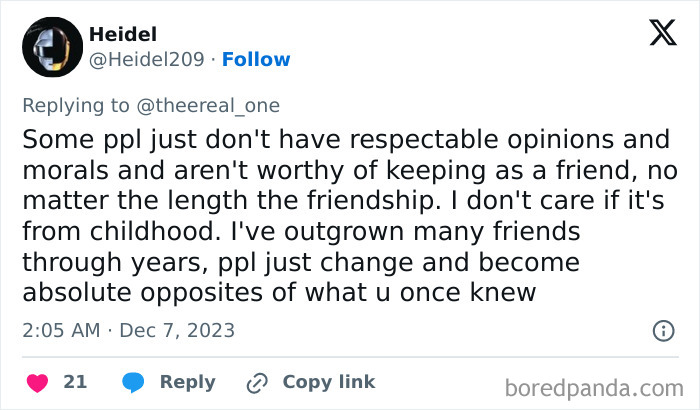Like the tweet with the heart icon
The image size is (700, 410).
36,383
